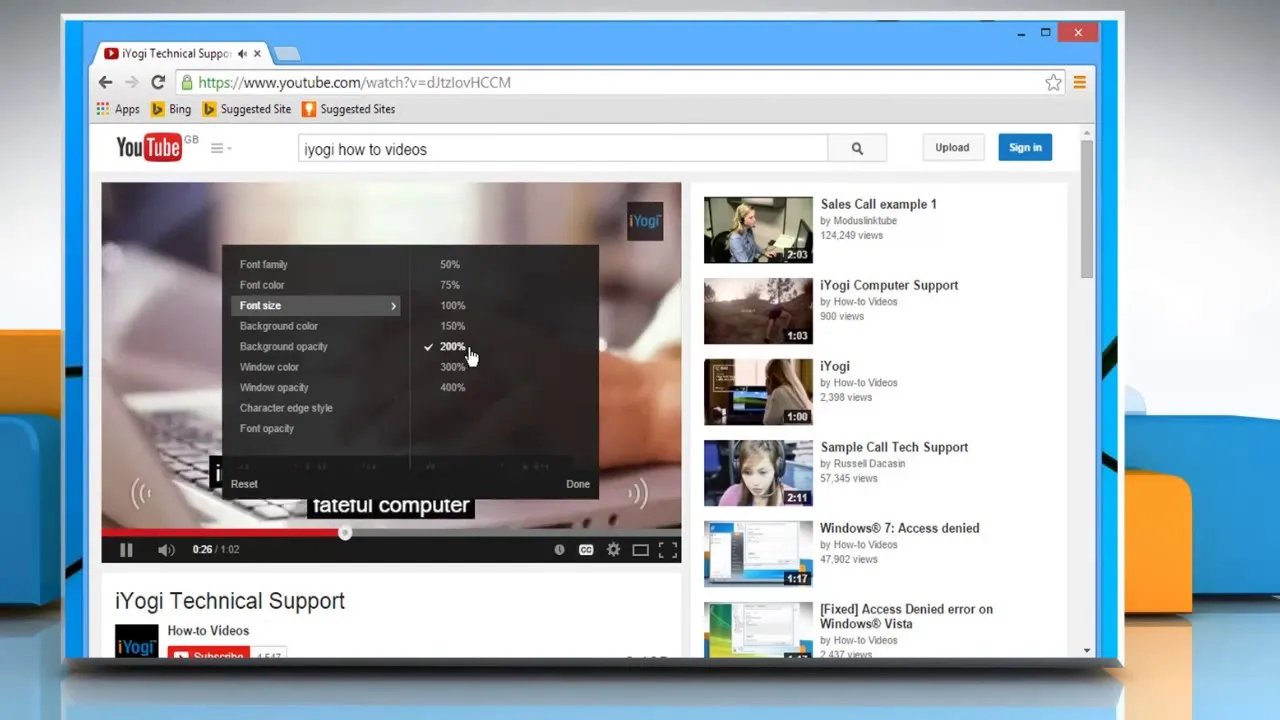Choose 75% font size
The image size is (1280, 720).
pos(450,285)
